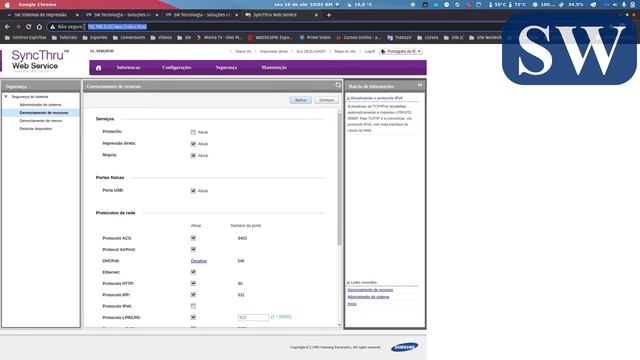Click the LPR/LPD port number input field
The height and width of the screenshot is (360, 640).
[x=253, y=317]
